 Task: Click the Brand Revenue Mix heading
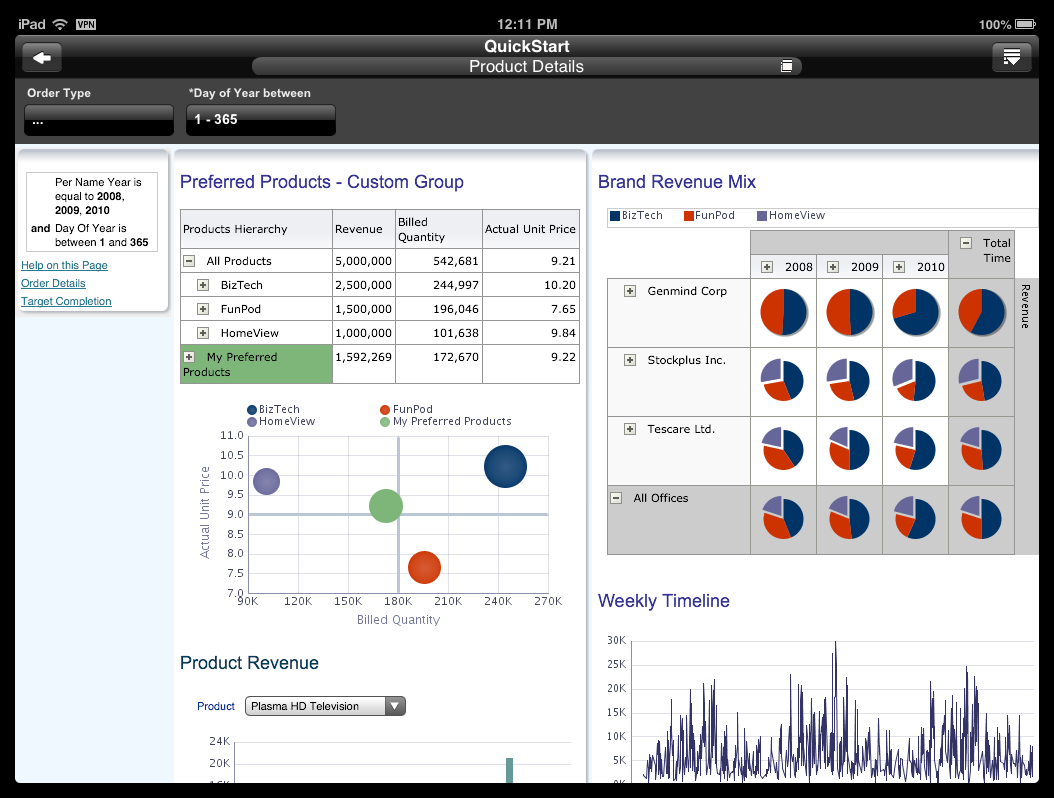coord(677,182)
